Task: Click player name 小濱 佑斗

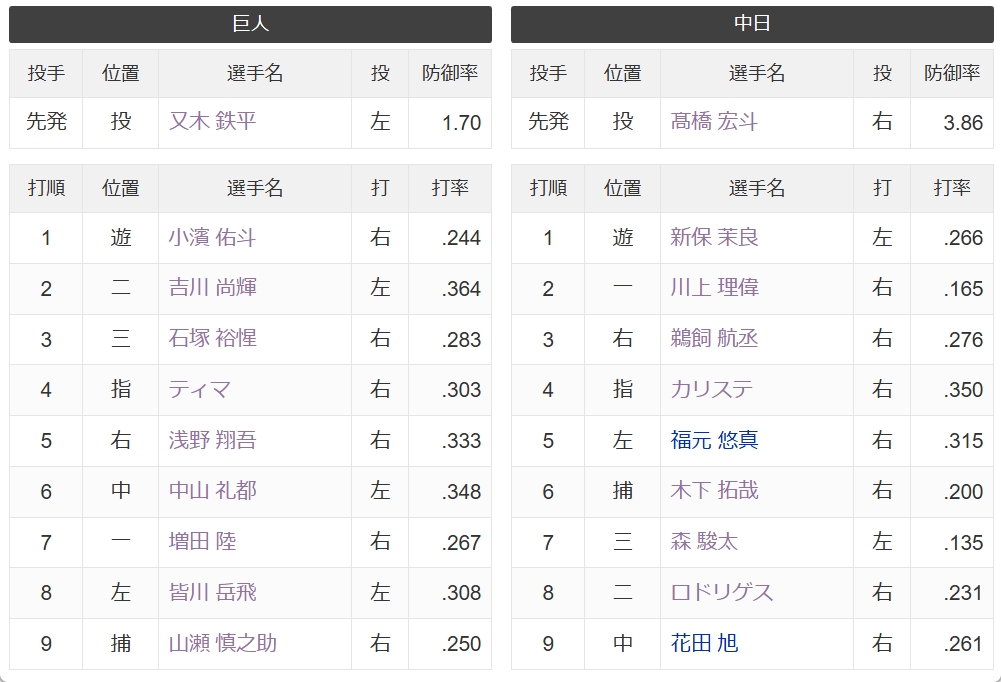Action: (x=212, y=237)
